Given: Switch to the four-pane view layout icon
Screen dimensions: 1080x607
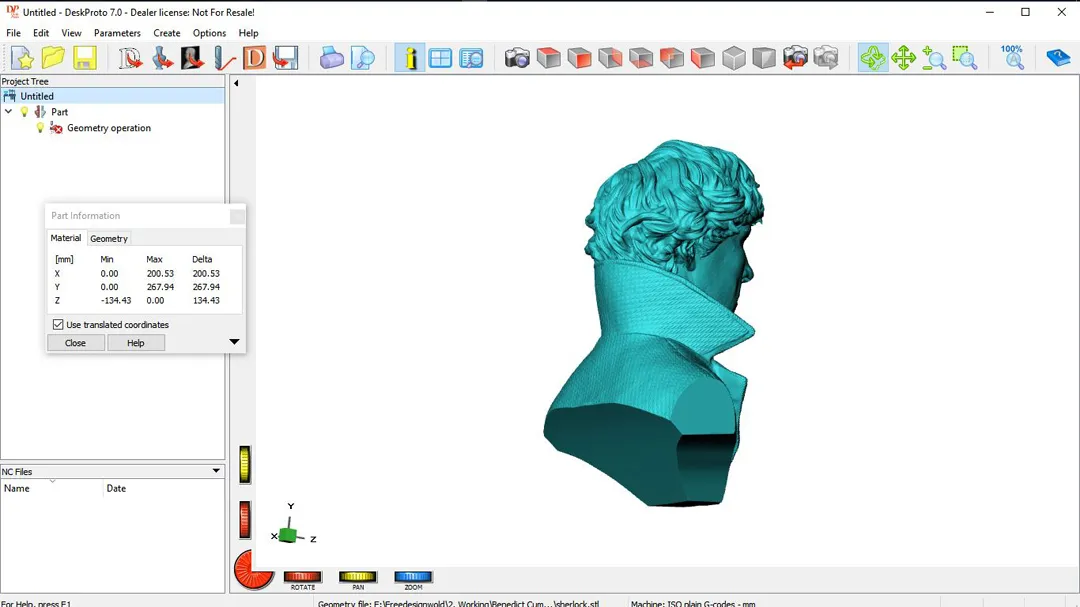Looking at the screenshot, I should coord(440,59).
